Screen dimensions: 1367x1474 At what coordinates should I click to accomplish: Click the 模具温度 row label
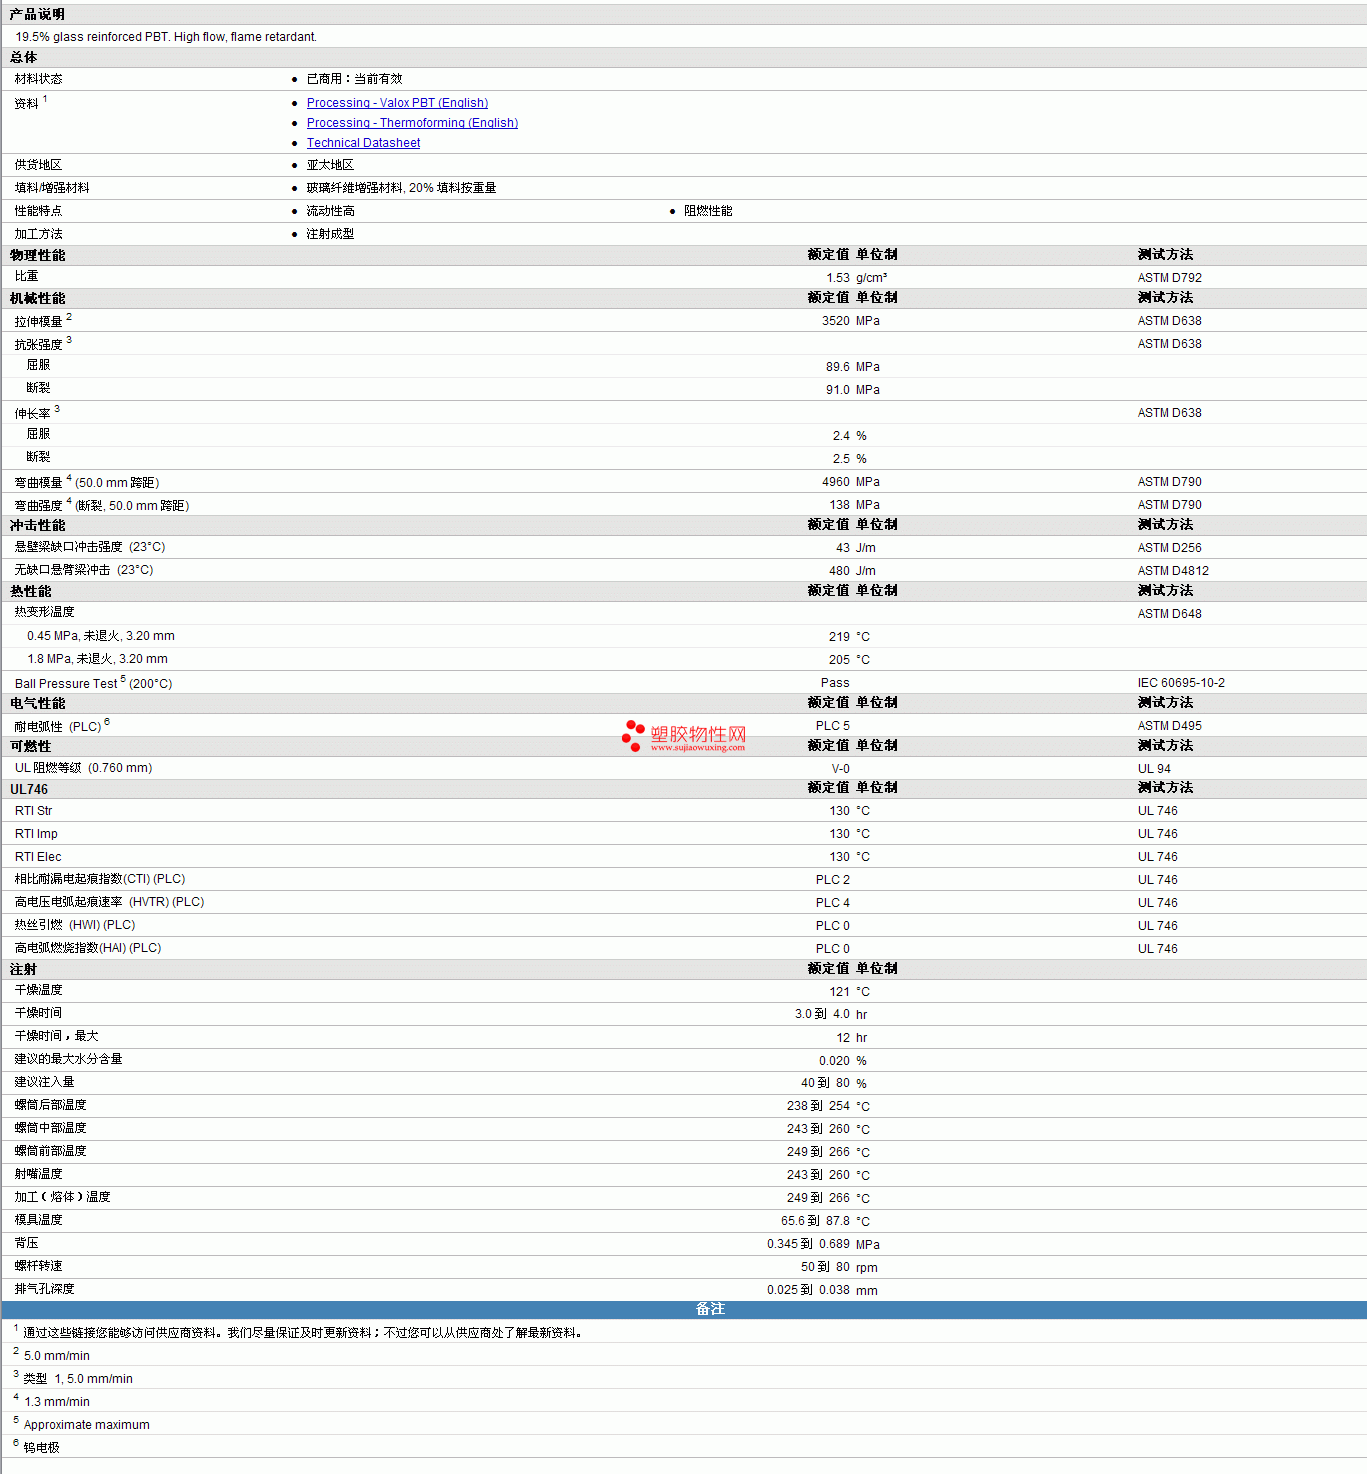click(38, 1220)
